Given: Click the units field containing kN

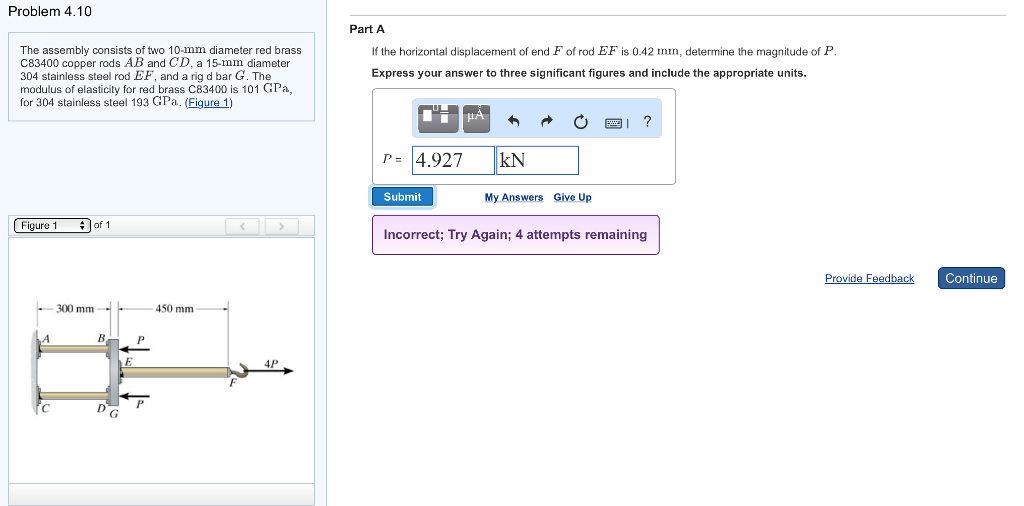Looking at the screenshot, I should tap(537, 160).
